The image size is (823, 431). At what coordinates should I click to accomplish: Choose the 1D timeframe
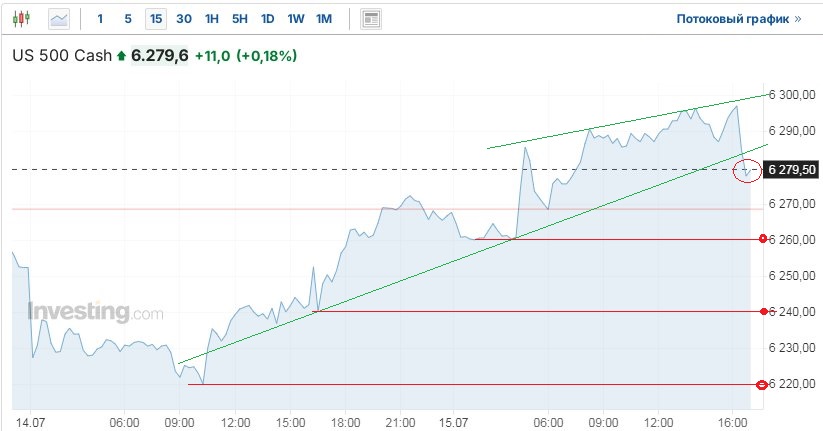[268, 19]
